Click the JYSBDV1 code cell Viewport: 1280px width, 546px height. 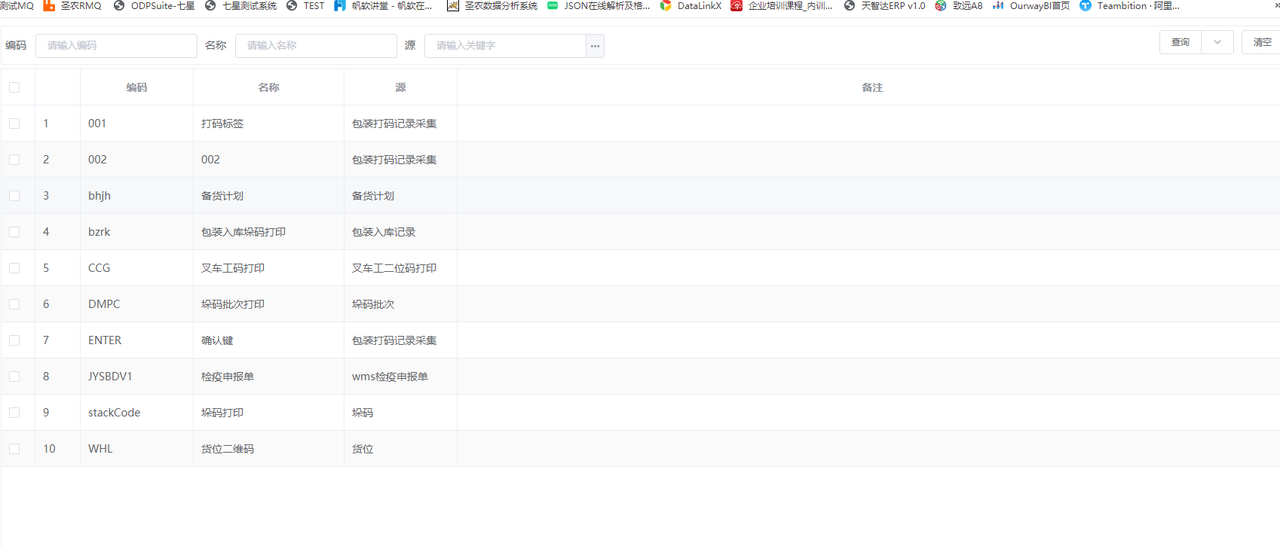click(137, 377)
